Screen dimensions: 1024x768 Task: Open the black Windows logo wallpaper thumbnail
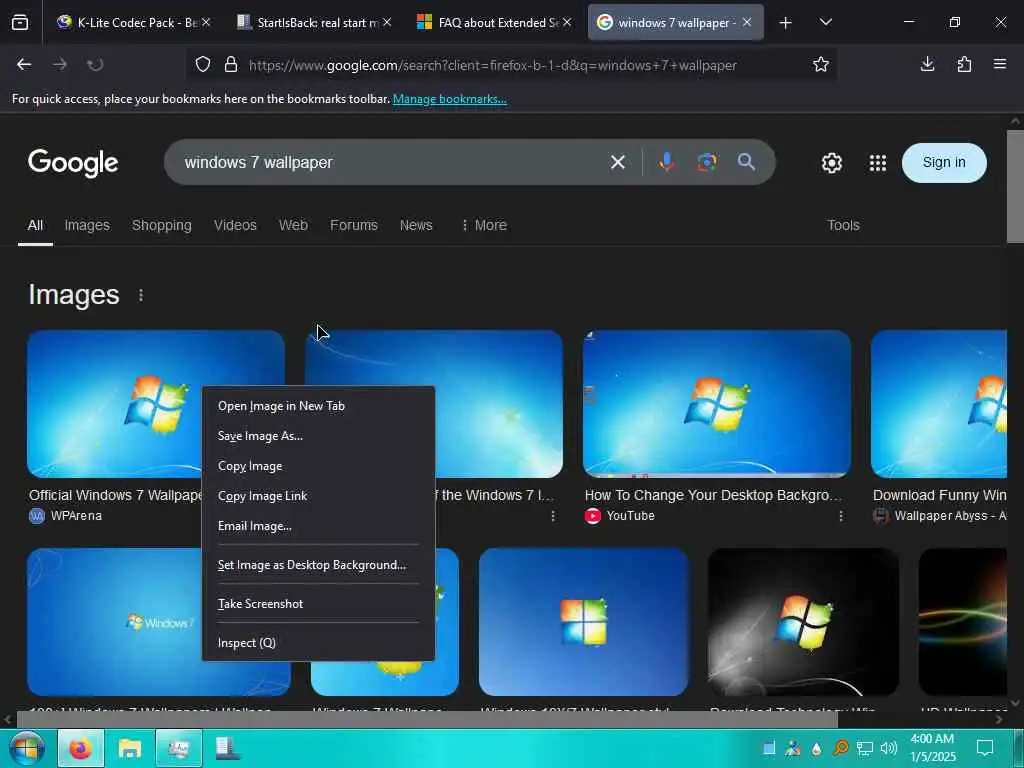[x=803, y=622]
